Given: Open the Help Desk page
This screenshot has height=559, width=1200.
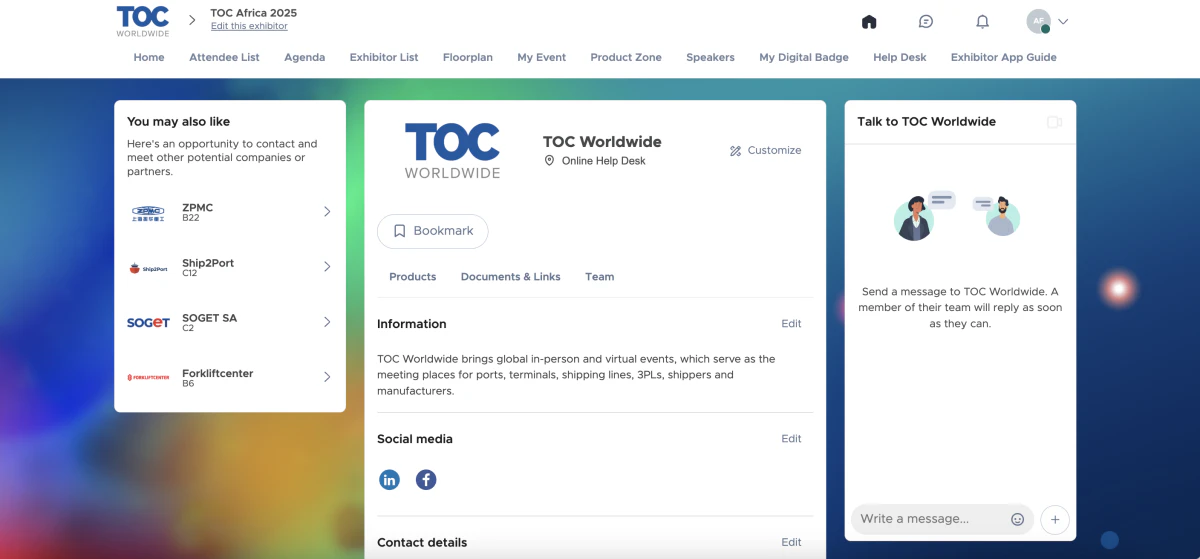Looking at the screenshot, I should point(900,58).
